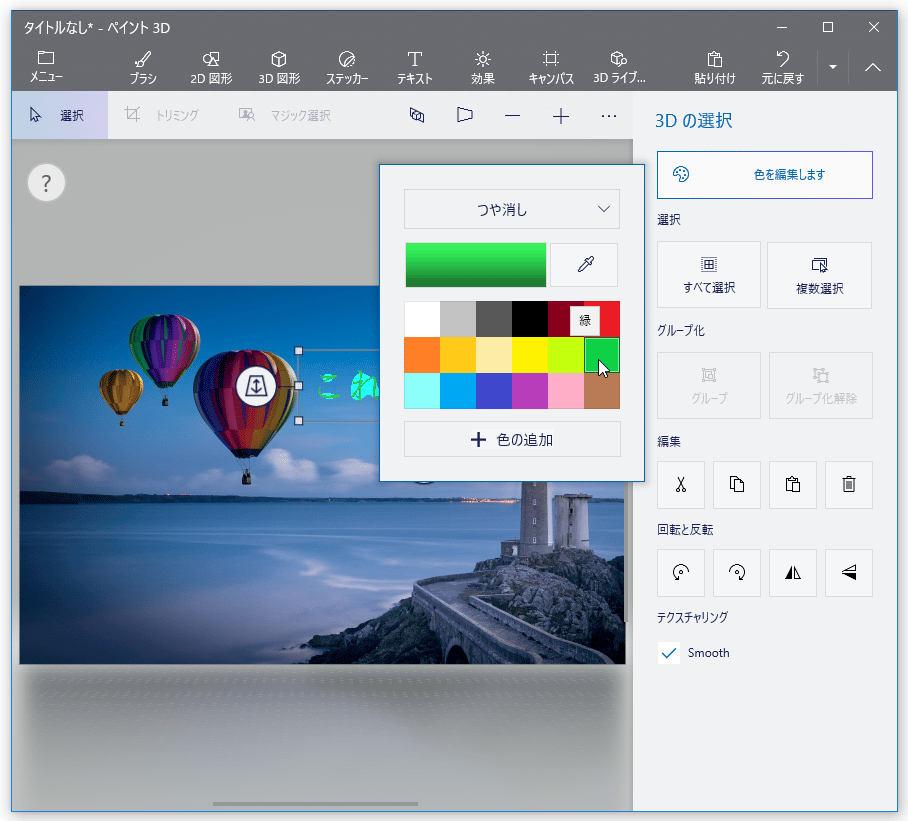Switch to the 2D 図形 tab
This screenshot has height=821, width=908.
[x=211, y=67]
